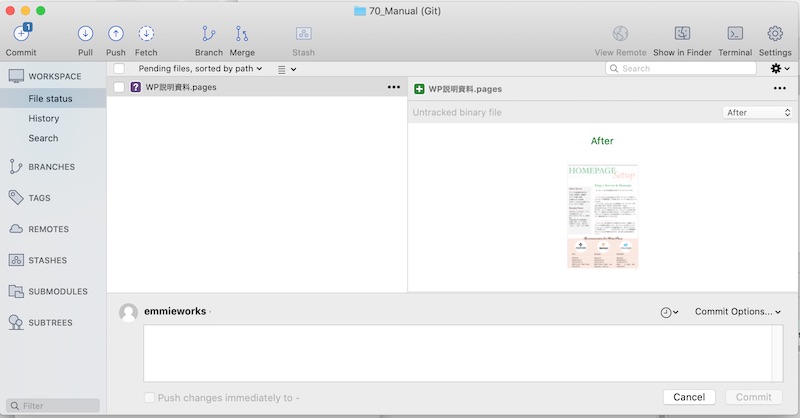Click the BRANCHES sidebar icon
This screenshot has height=418, width=800.
click(16, 166)
